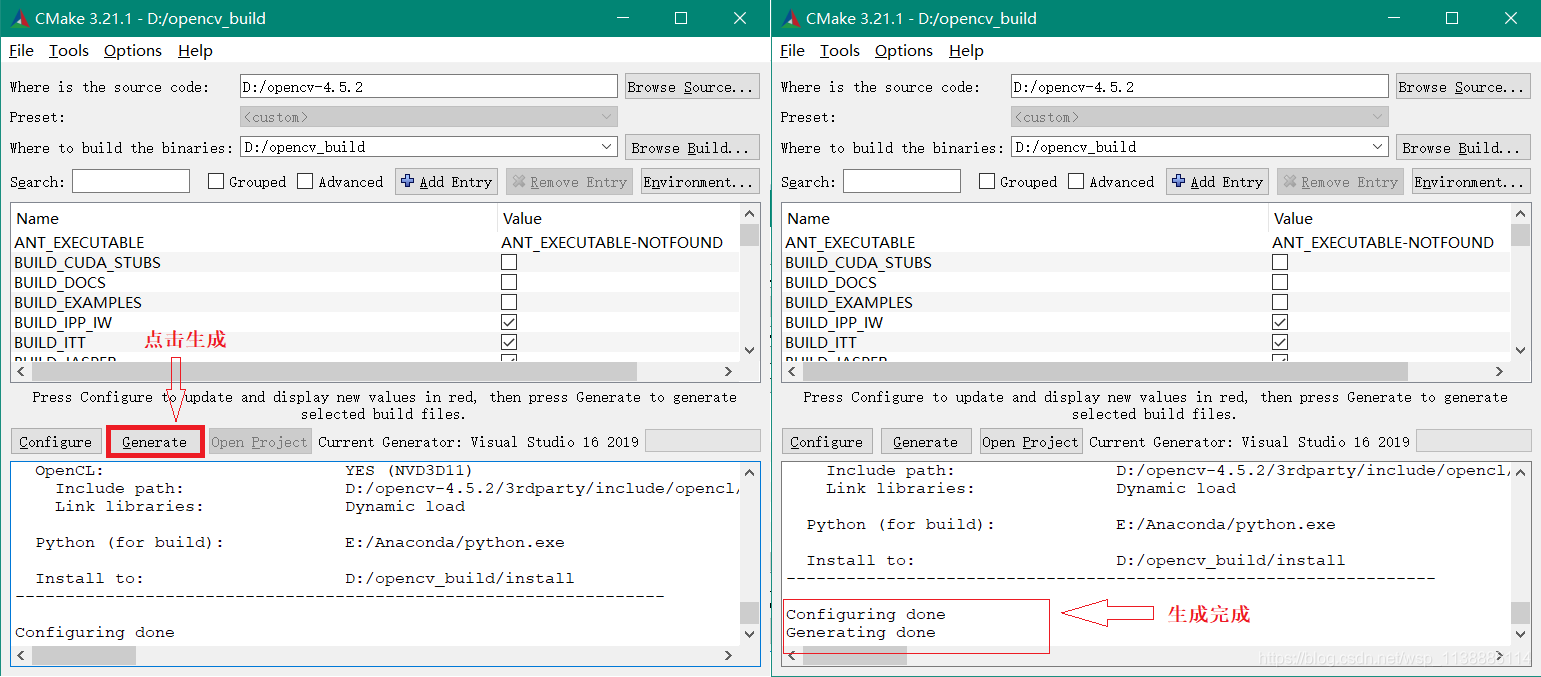
Task: Enable BUILD_CUDA_STUBS in left window
Action: tap(509, 262)
